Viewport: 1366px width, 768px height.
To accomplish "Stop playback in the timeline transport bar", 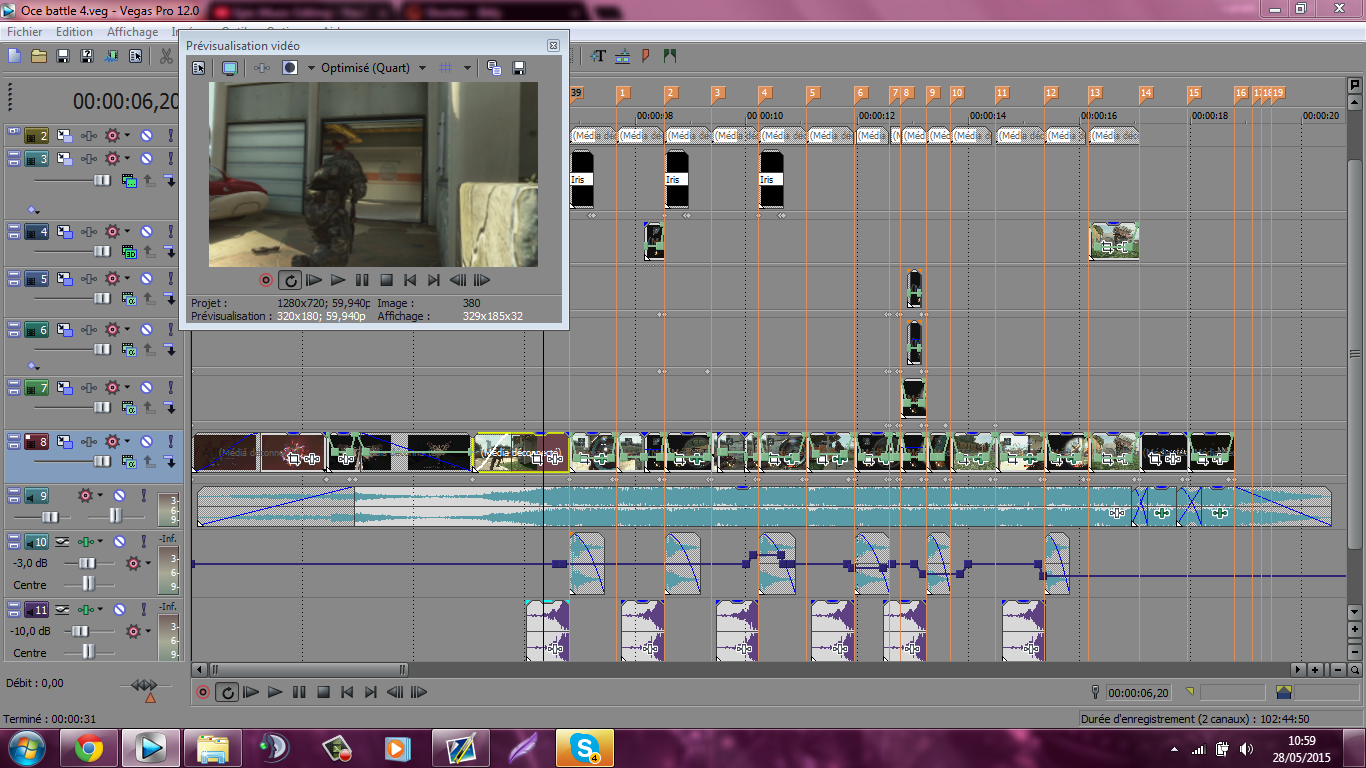I will coord(323,692).
